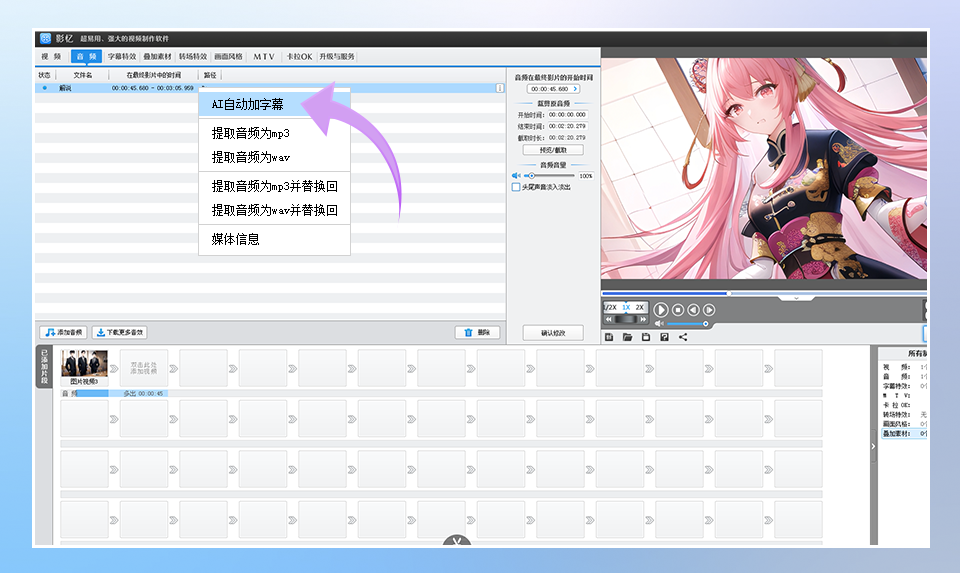This screenshot has height=573, width=960.
Task: Save the project with the disk icon
Action: point(646,337)
